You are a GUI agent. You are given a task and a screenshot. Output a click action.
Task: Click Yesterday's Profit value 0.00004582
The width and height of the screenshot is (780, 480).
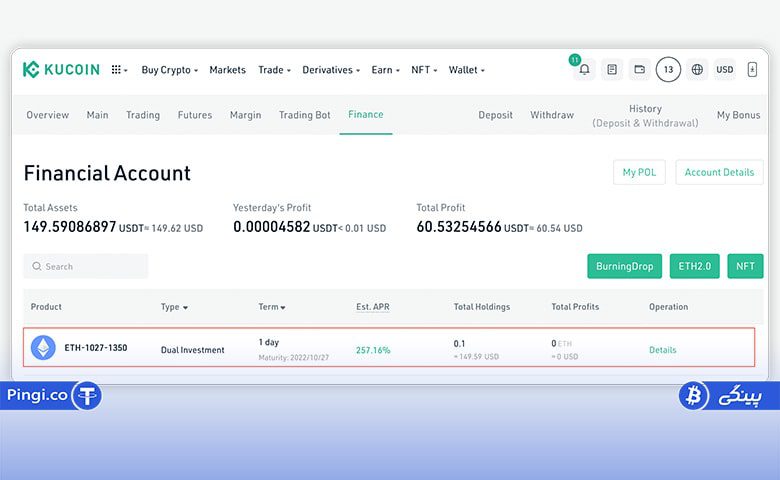click(272, 227)
